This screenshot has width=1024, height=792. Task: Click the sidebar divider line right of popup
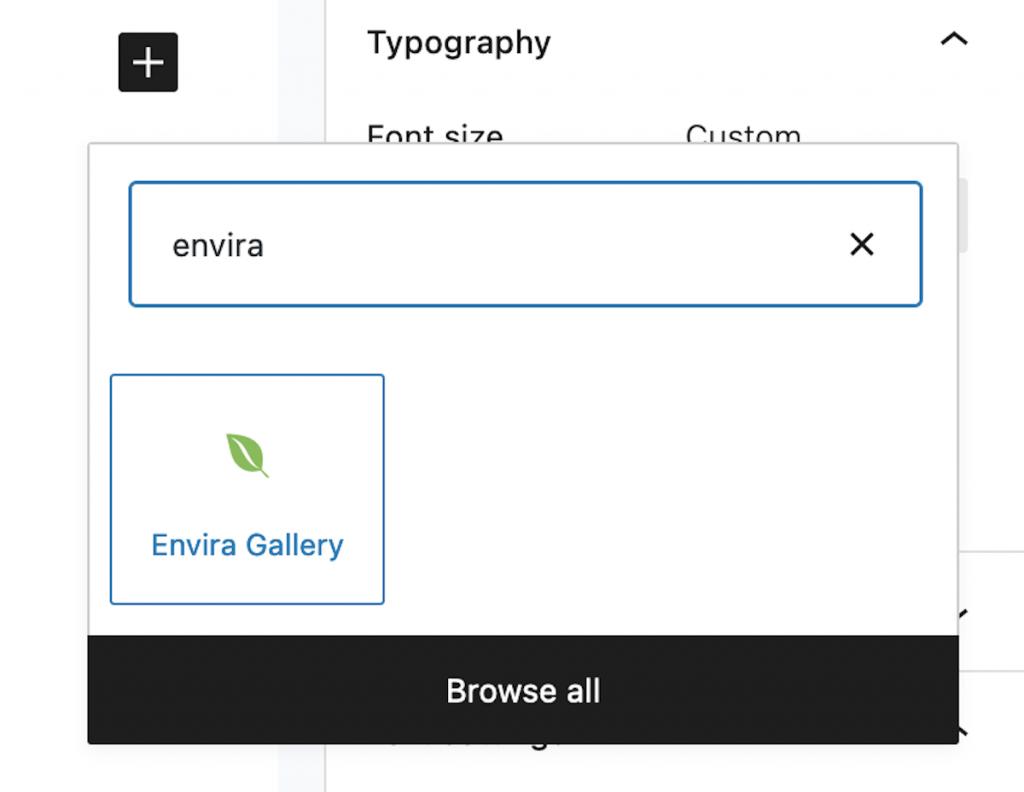[990, 551]
